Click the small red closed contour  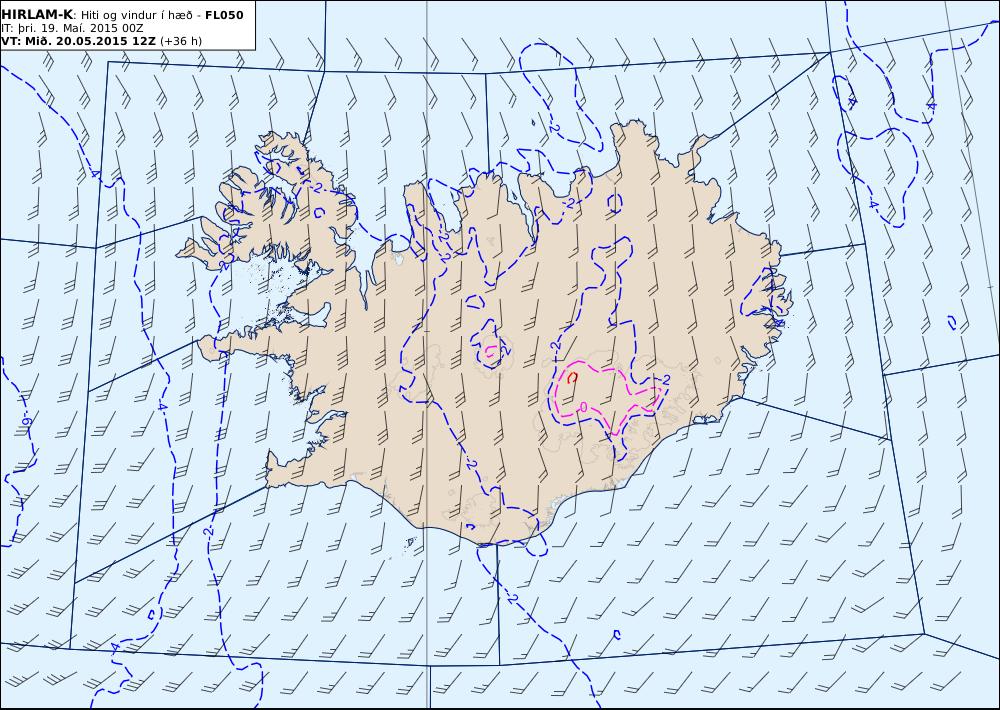click(x=572, y=378)
